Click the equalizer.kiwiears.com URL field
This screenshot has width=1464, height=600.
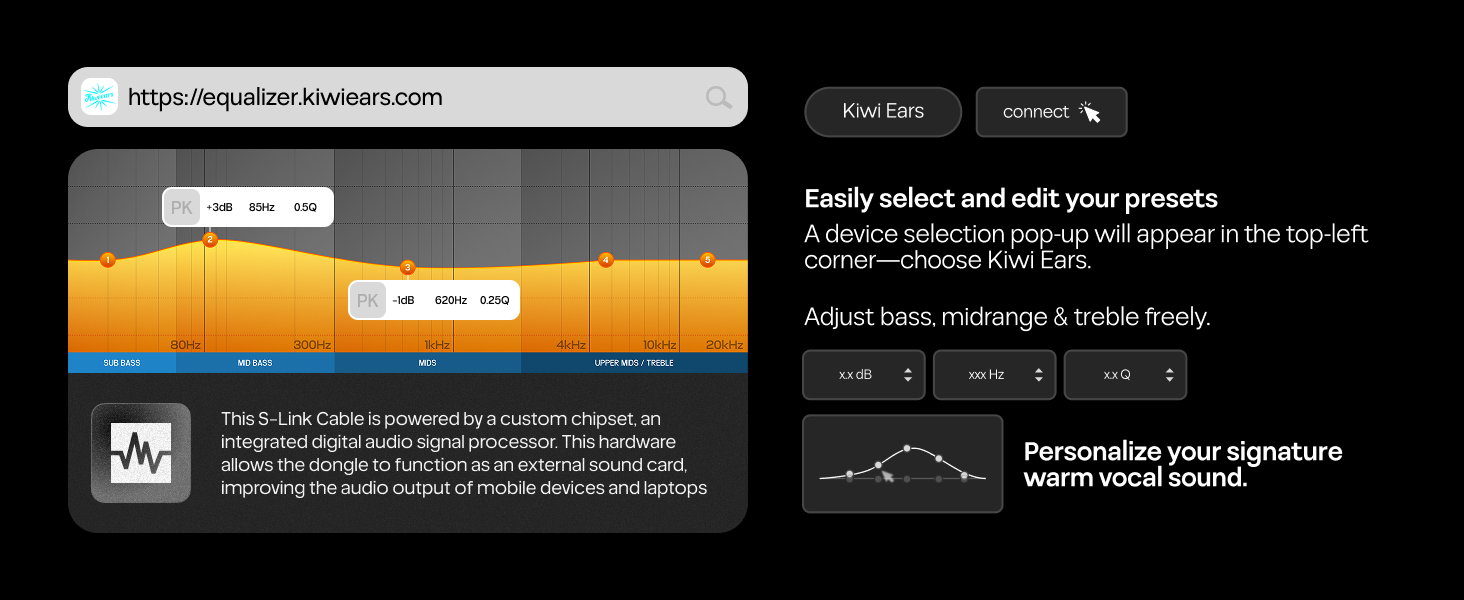[408, 97]
